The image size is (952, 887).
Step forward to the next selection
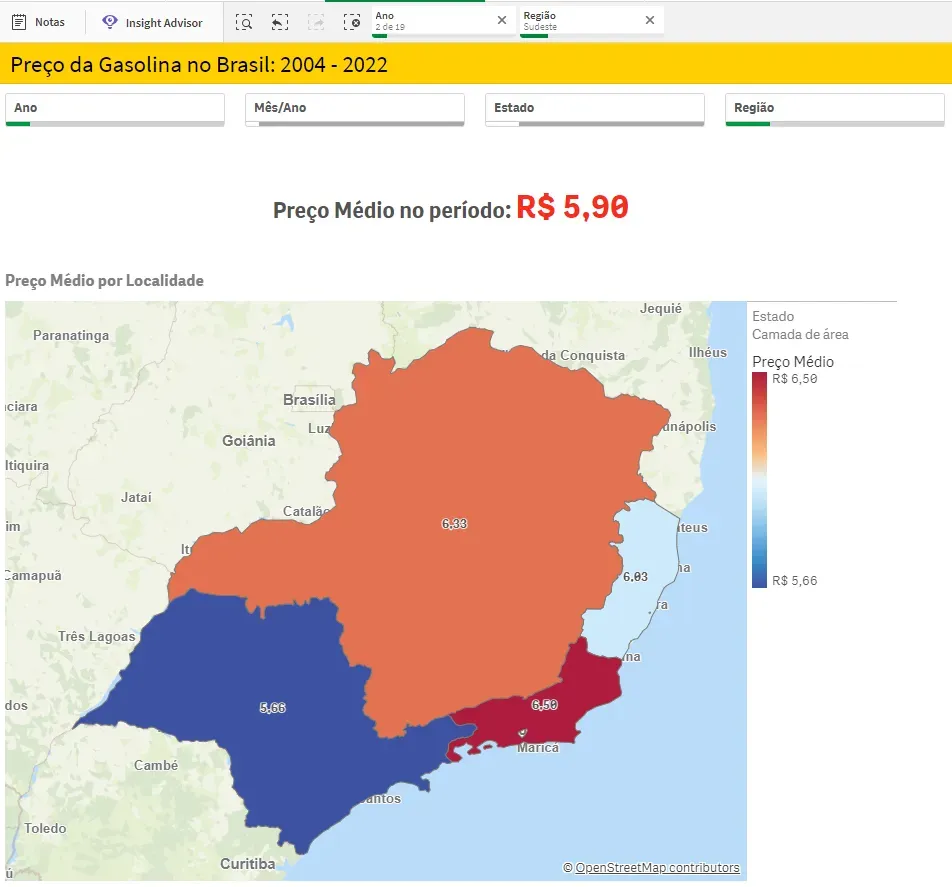[315, 21]
